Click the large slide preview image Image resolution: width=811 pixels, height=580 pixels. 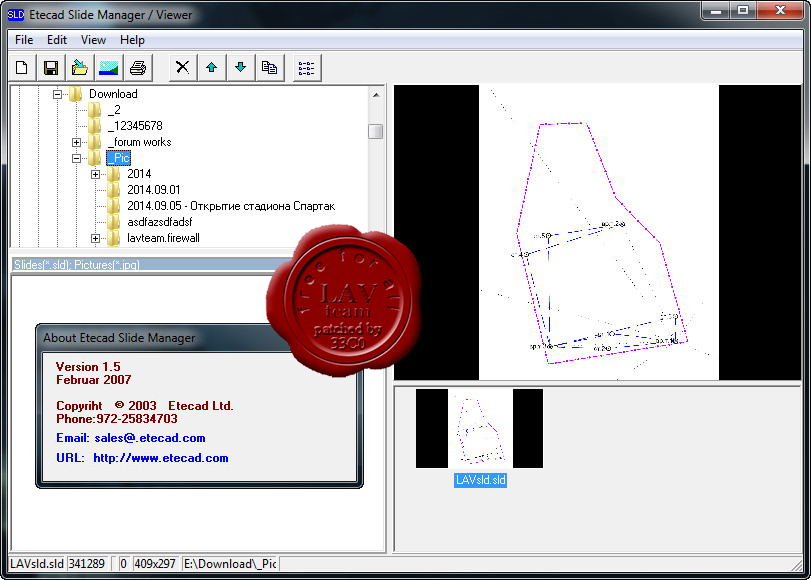coord(598,232)
